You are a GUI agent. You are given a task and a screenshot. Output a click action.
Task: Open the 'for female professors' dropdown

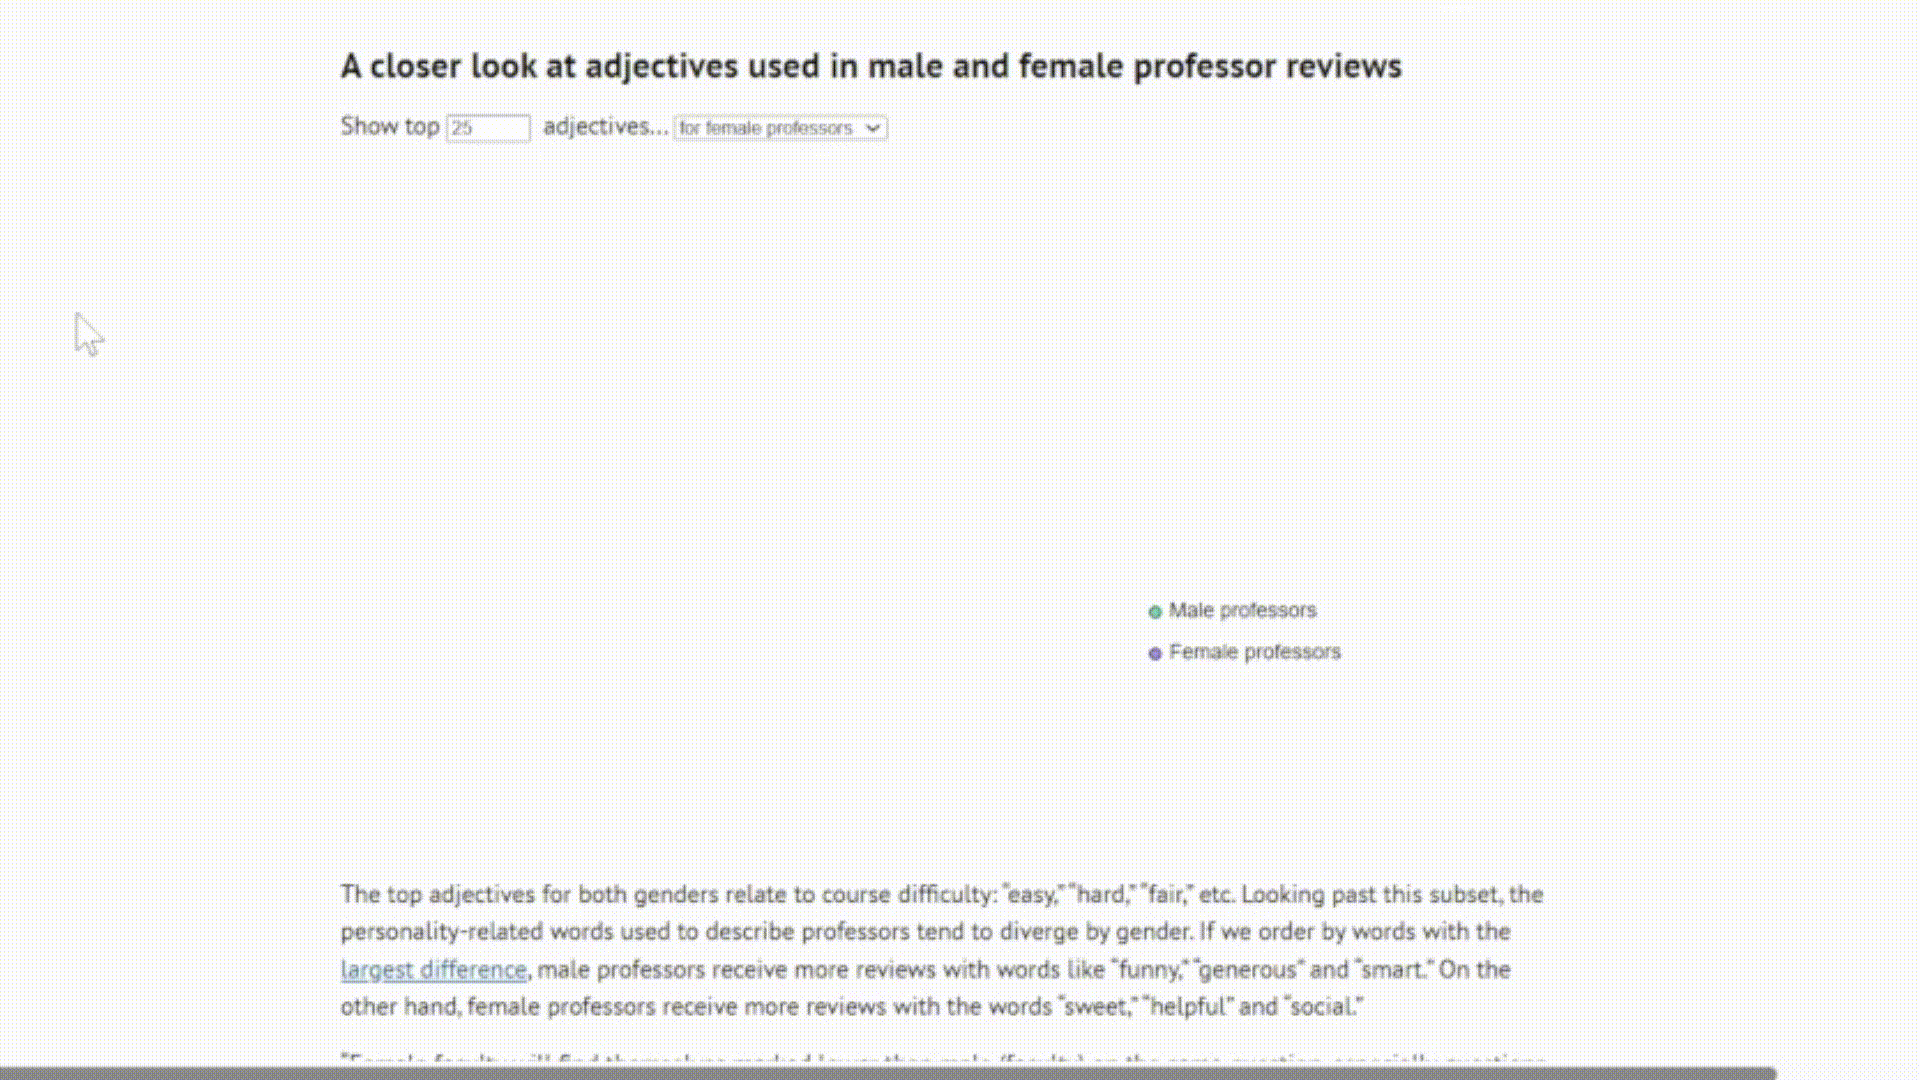point(780,128)
